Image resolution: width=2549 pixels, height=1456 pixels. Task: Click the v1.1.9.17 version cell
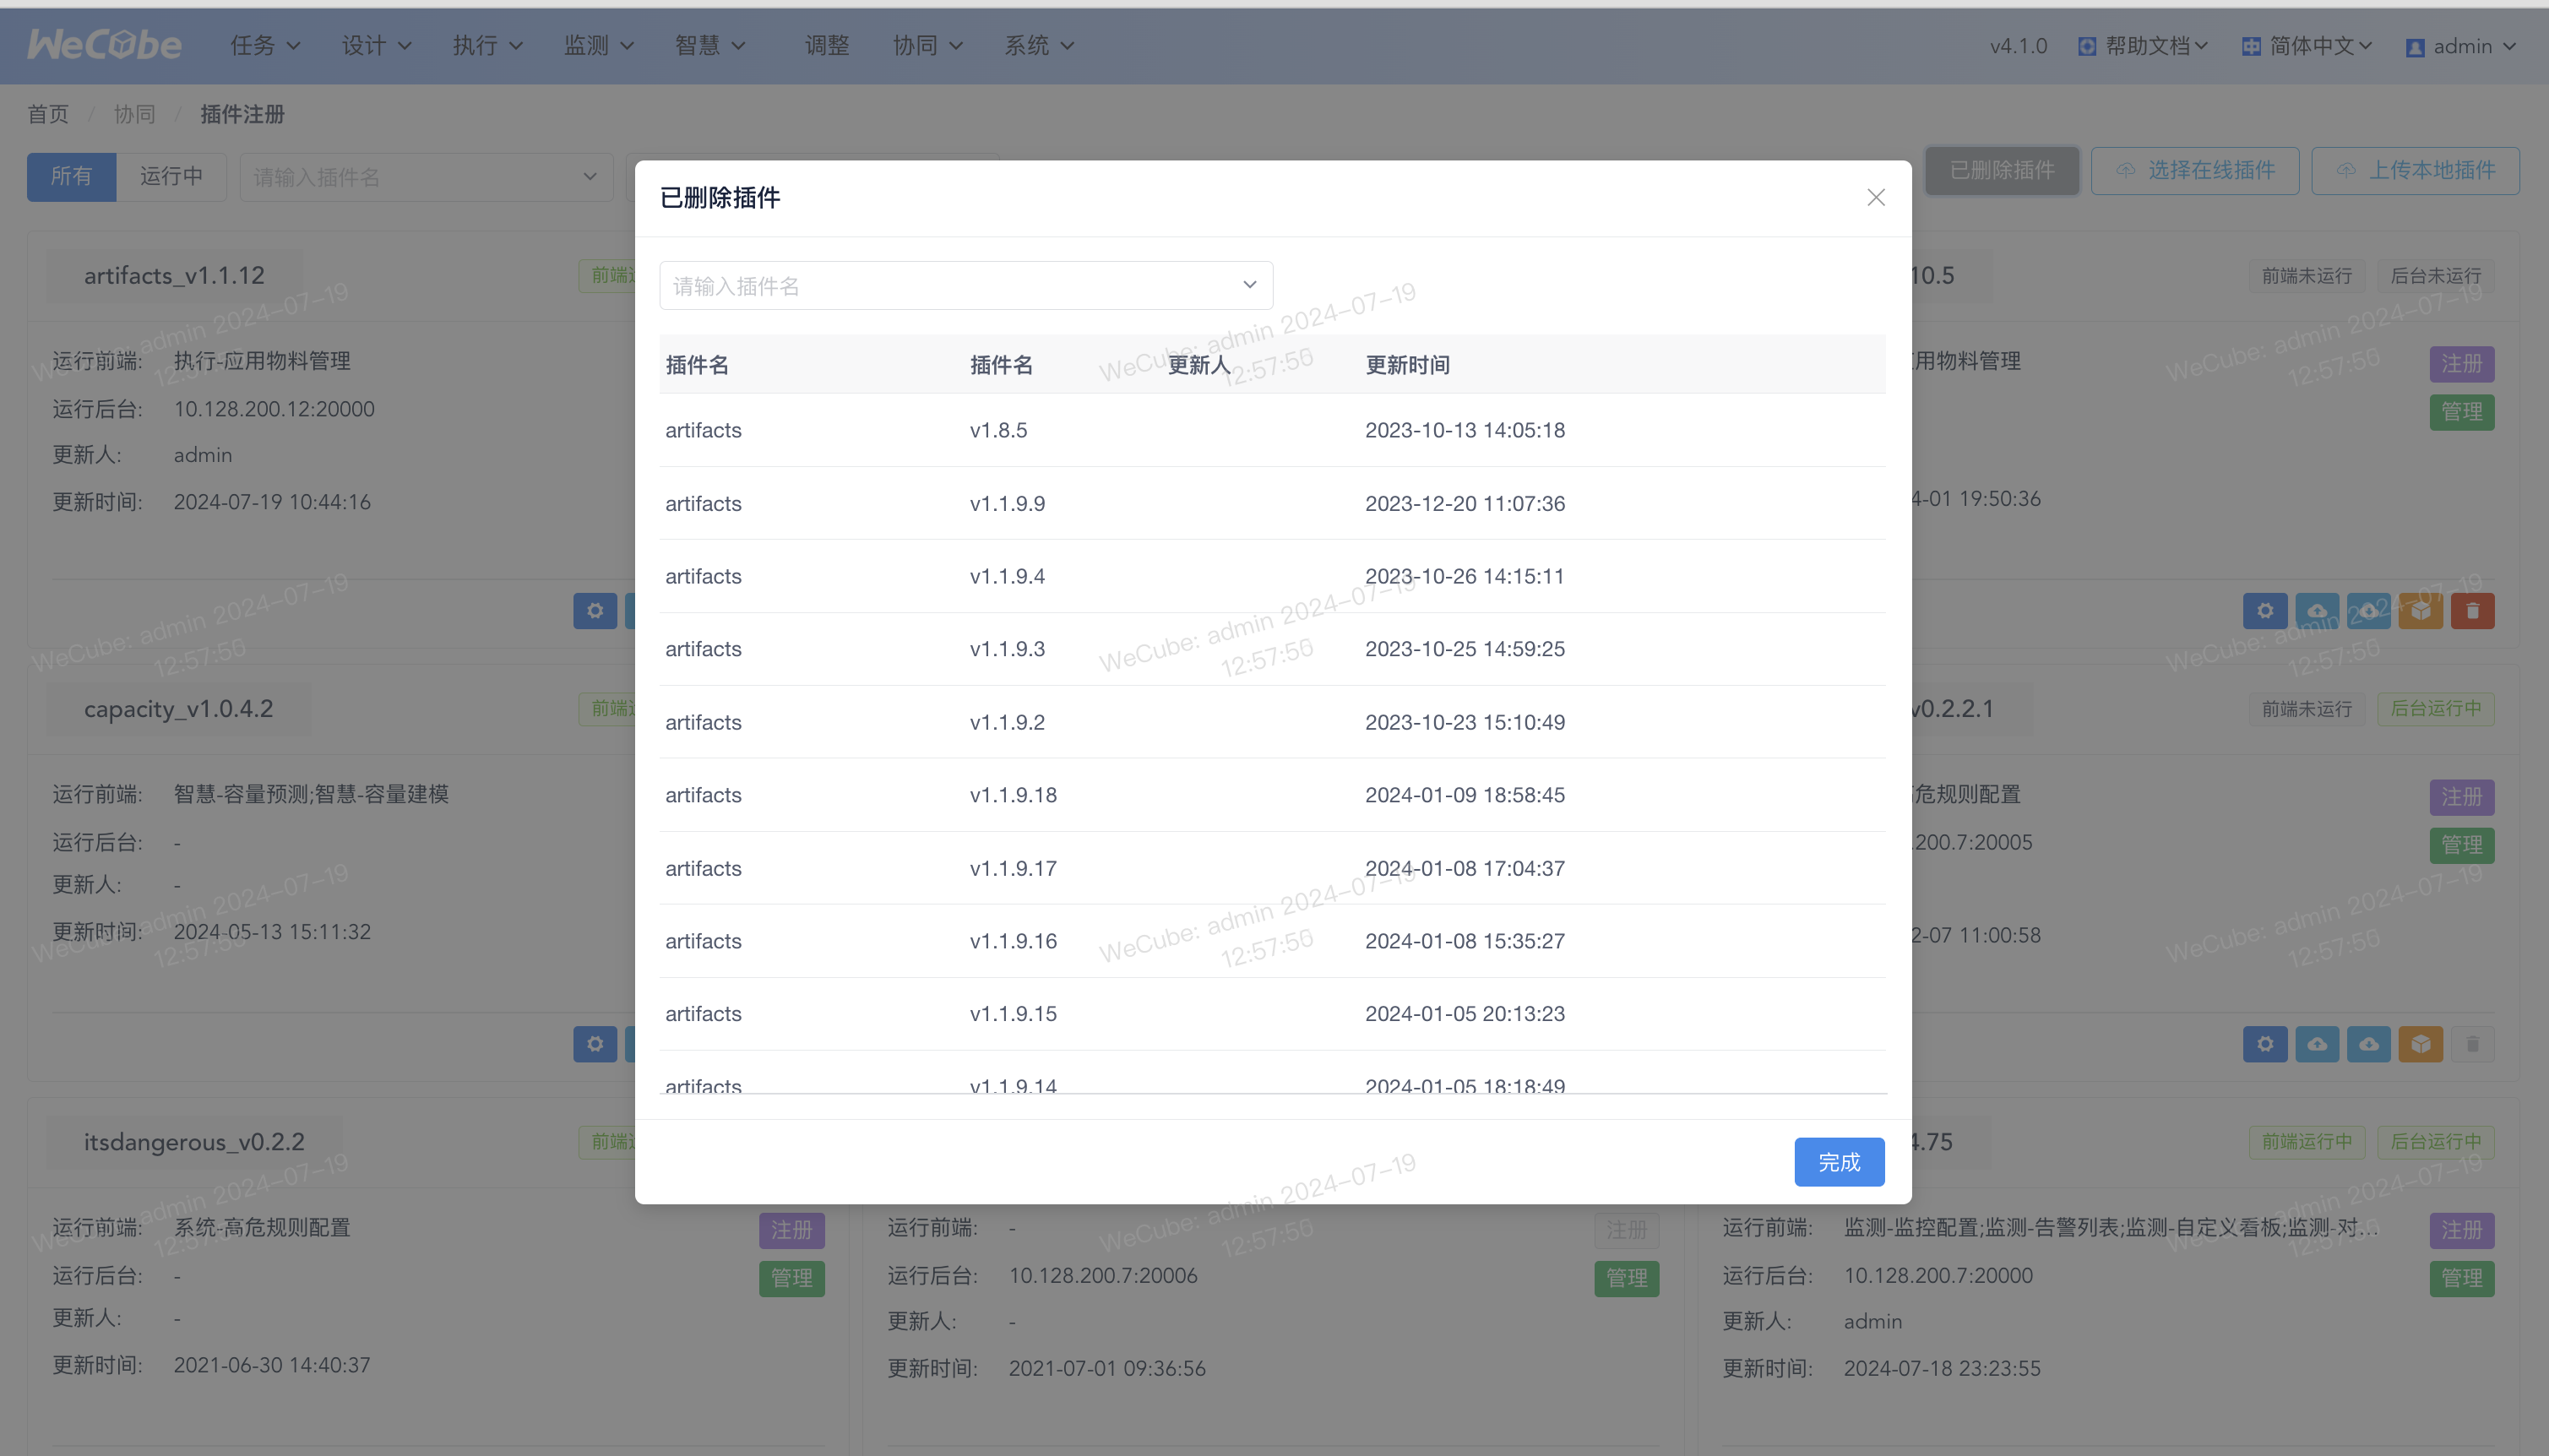click(x=1013, y=868)
